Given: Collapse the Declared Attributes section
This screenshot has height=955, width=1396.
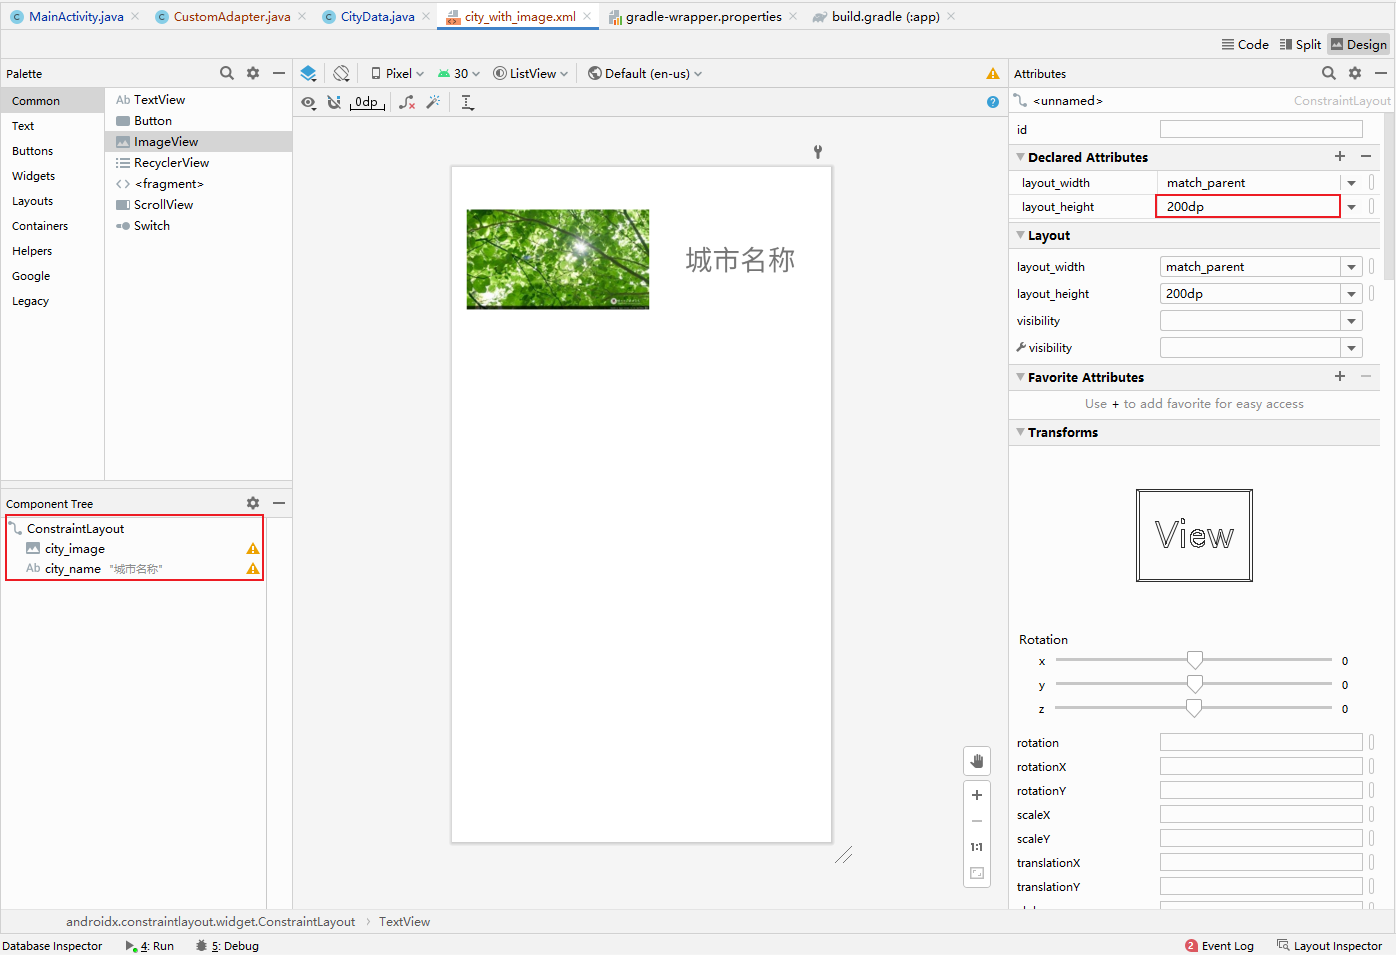Looking at the screenshot, I should [x=1020, y=157].
